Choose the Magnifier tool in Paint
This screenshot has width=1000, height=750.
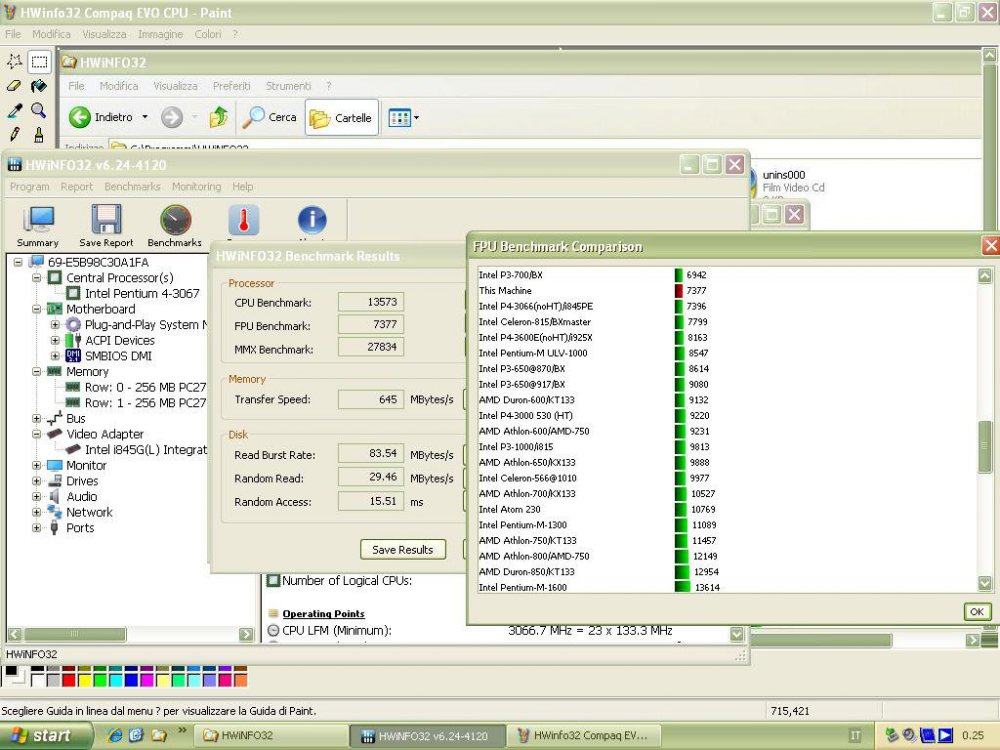click(39, 110)
